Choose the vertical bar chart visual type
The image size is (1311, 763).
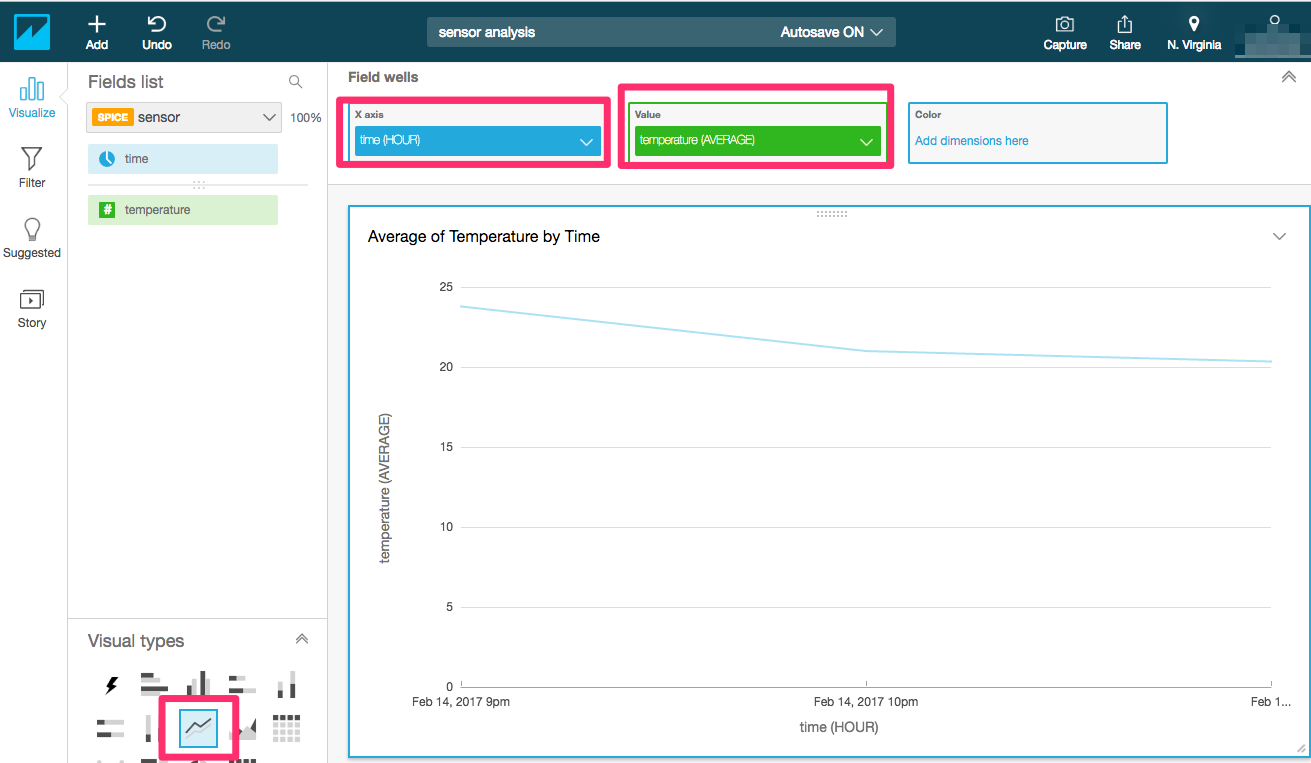(x=198, y=685)
